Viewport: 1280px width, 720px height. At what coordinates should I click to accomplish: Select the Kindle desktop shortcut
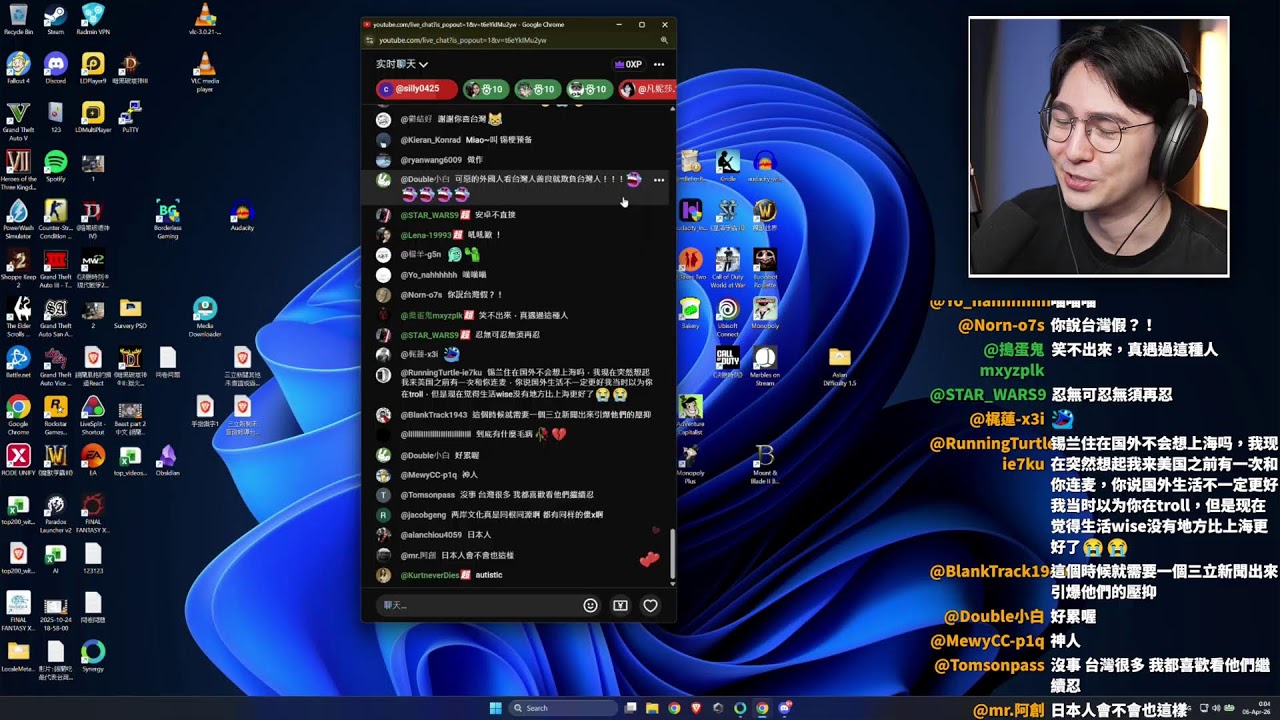[x=728, y=166]
